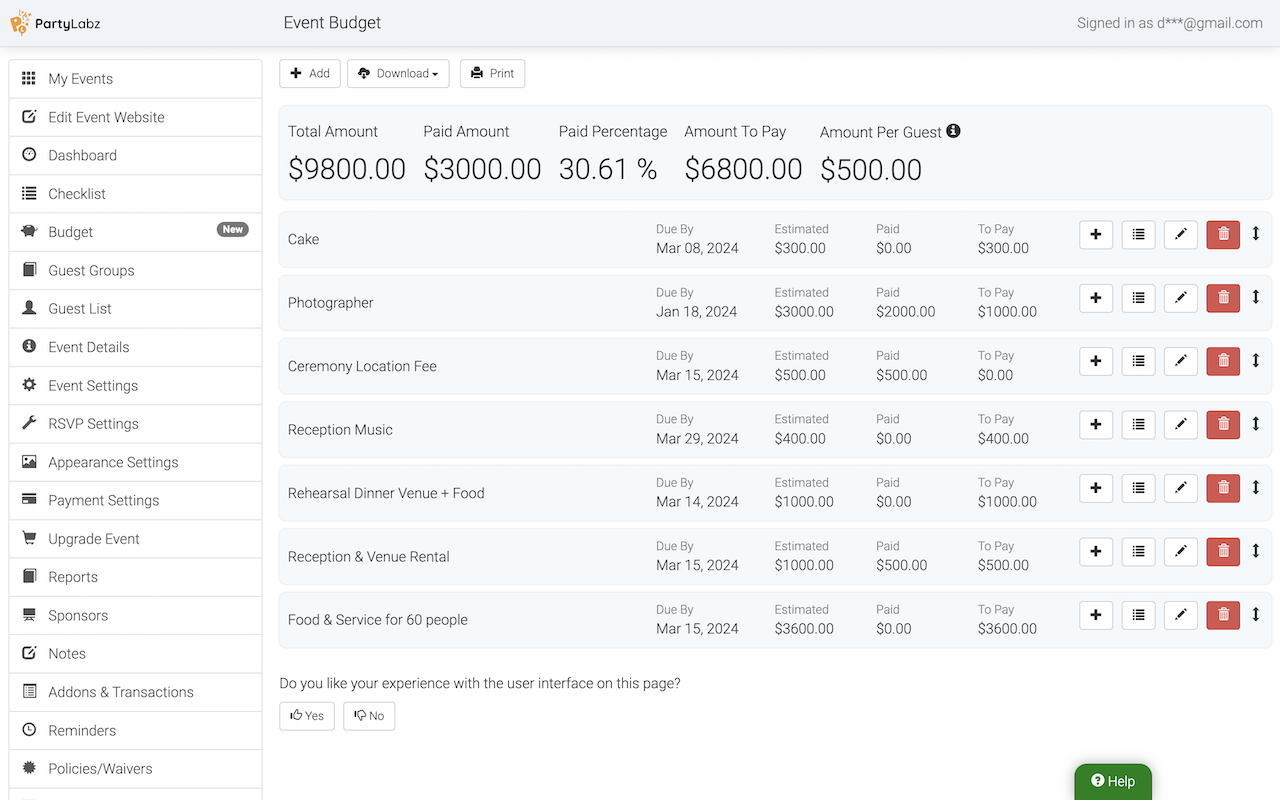
Task: Open My Events in sidebar
Action: [x=135, y=79]
